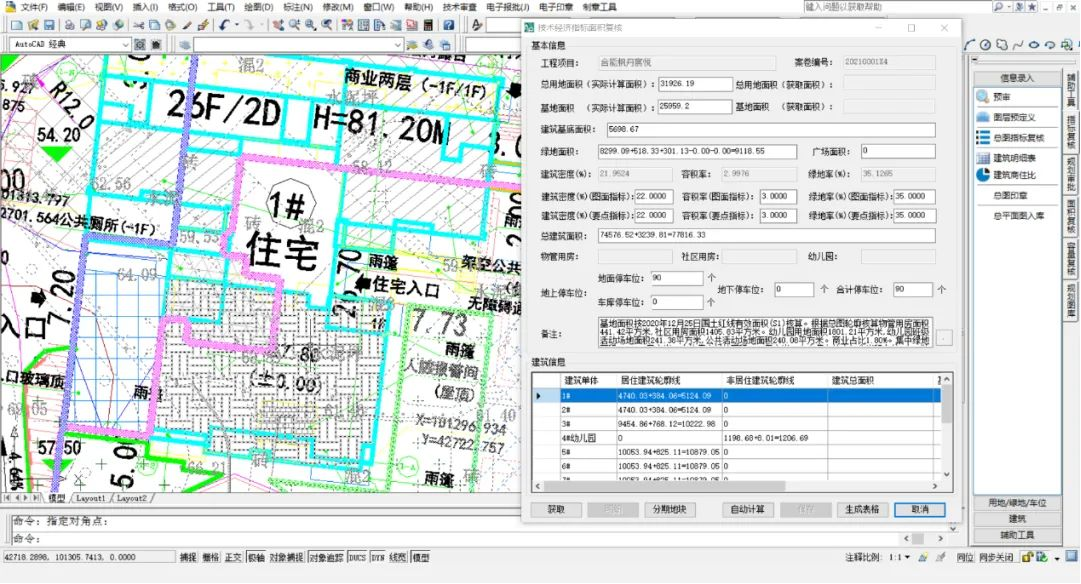
Task: Click the 生成表格 button
Action: tap(864, 509)
